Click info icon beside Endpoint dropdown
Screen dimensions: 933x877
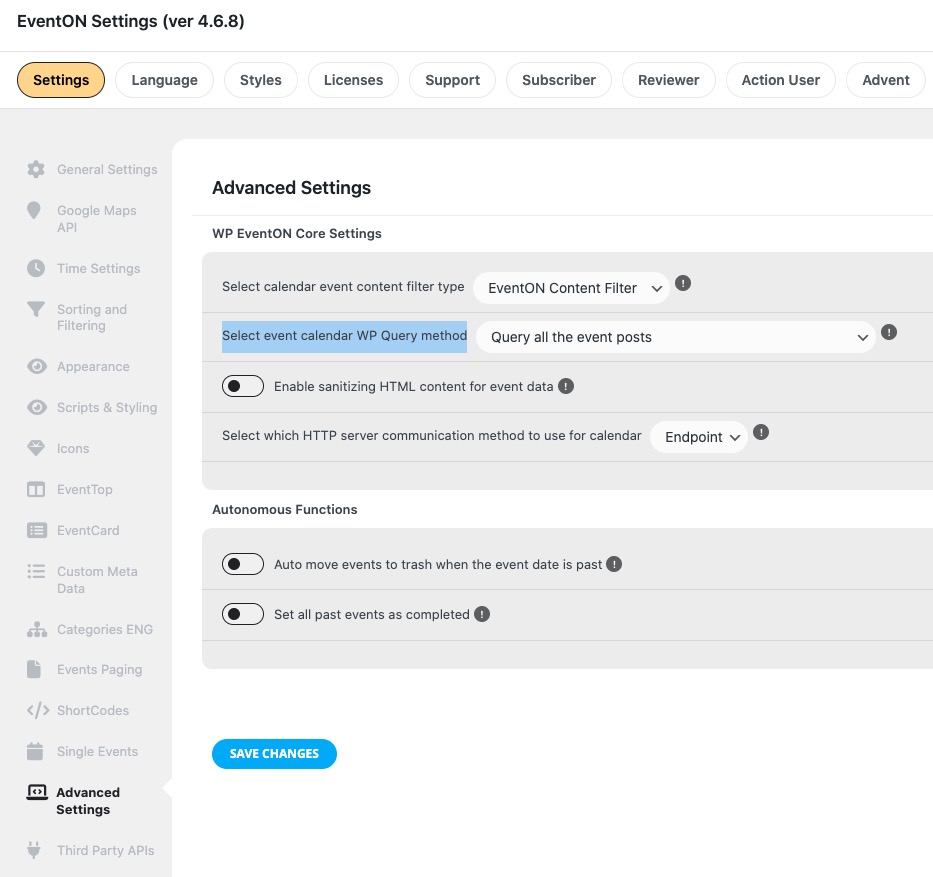761,432
